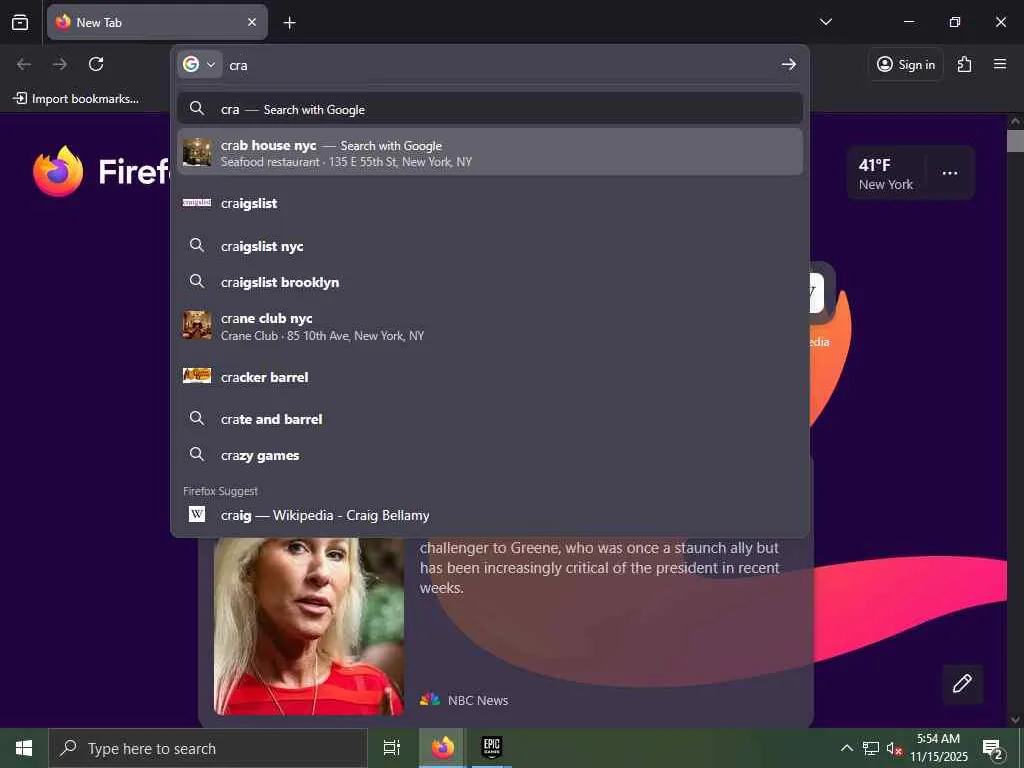Viewport: 1024px width, 768px height.
Task: Click the pencil customize new tab icon
Action: point(962,684)
